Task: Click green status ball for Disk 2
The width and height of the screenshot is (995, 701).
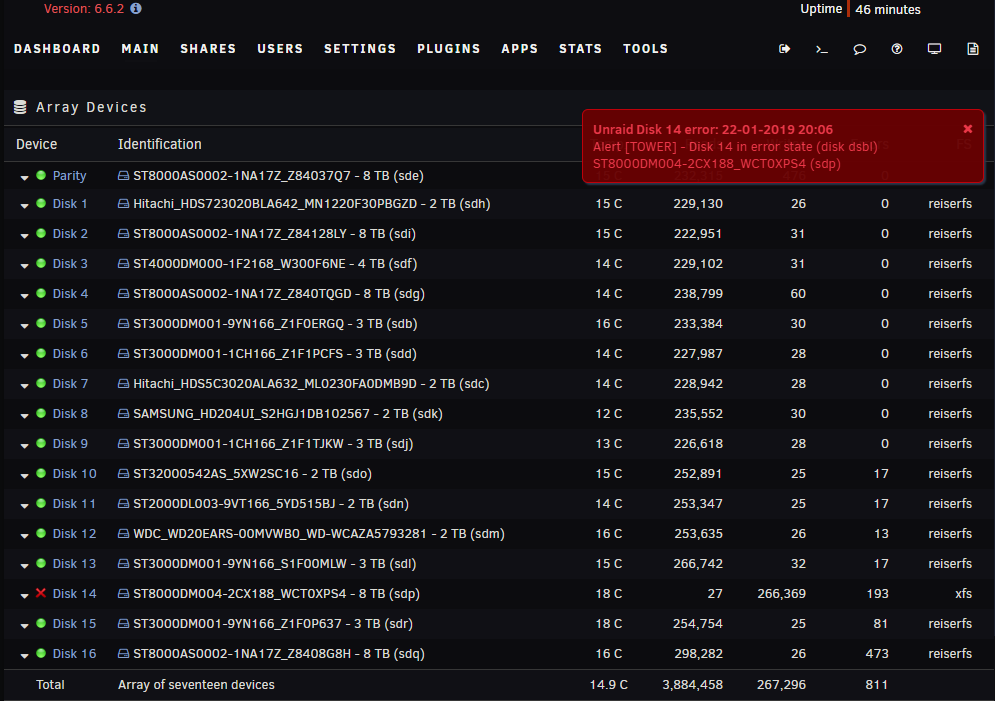Action: point(41,233)
